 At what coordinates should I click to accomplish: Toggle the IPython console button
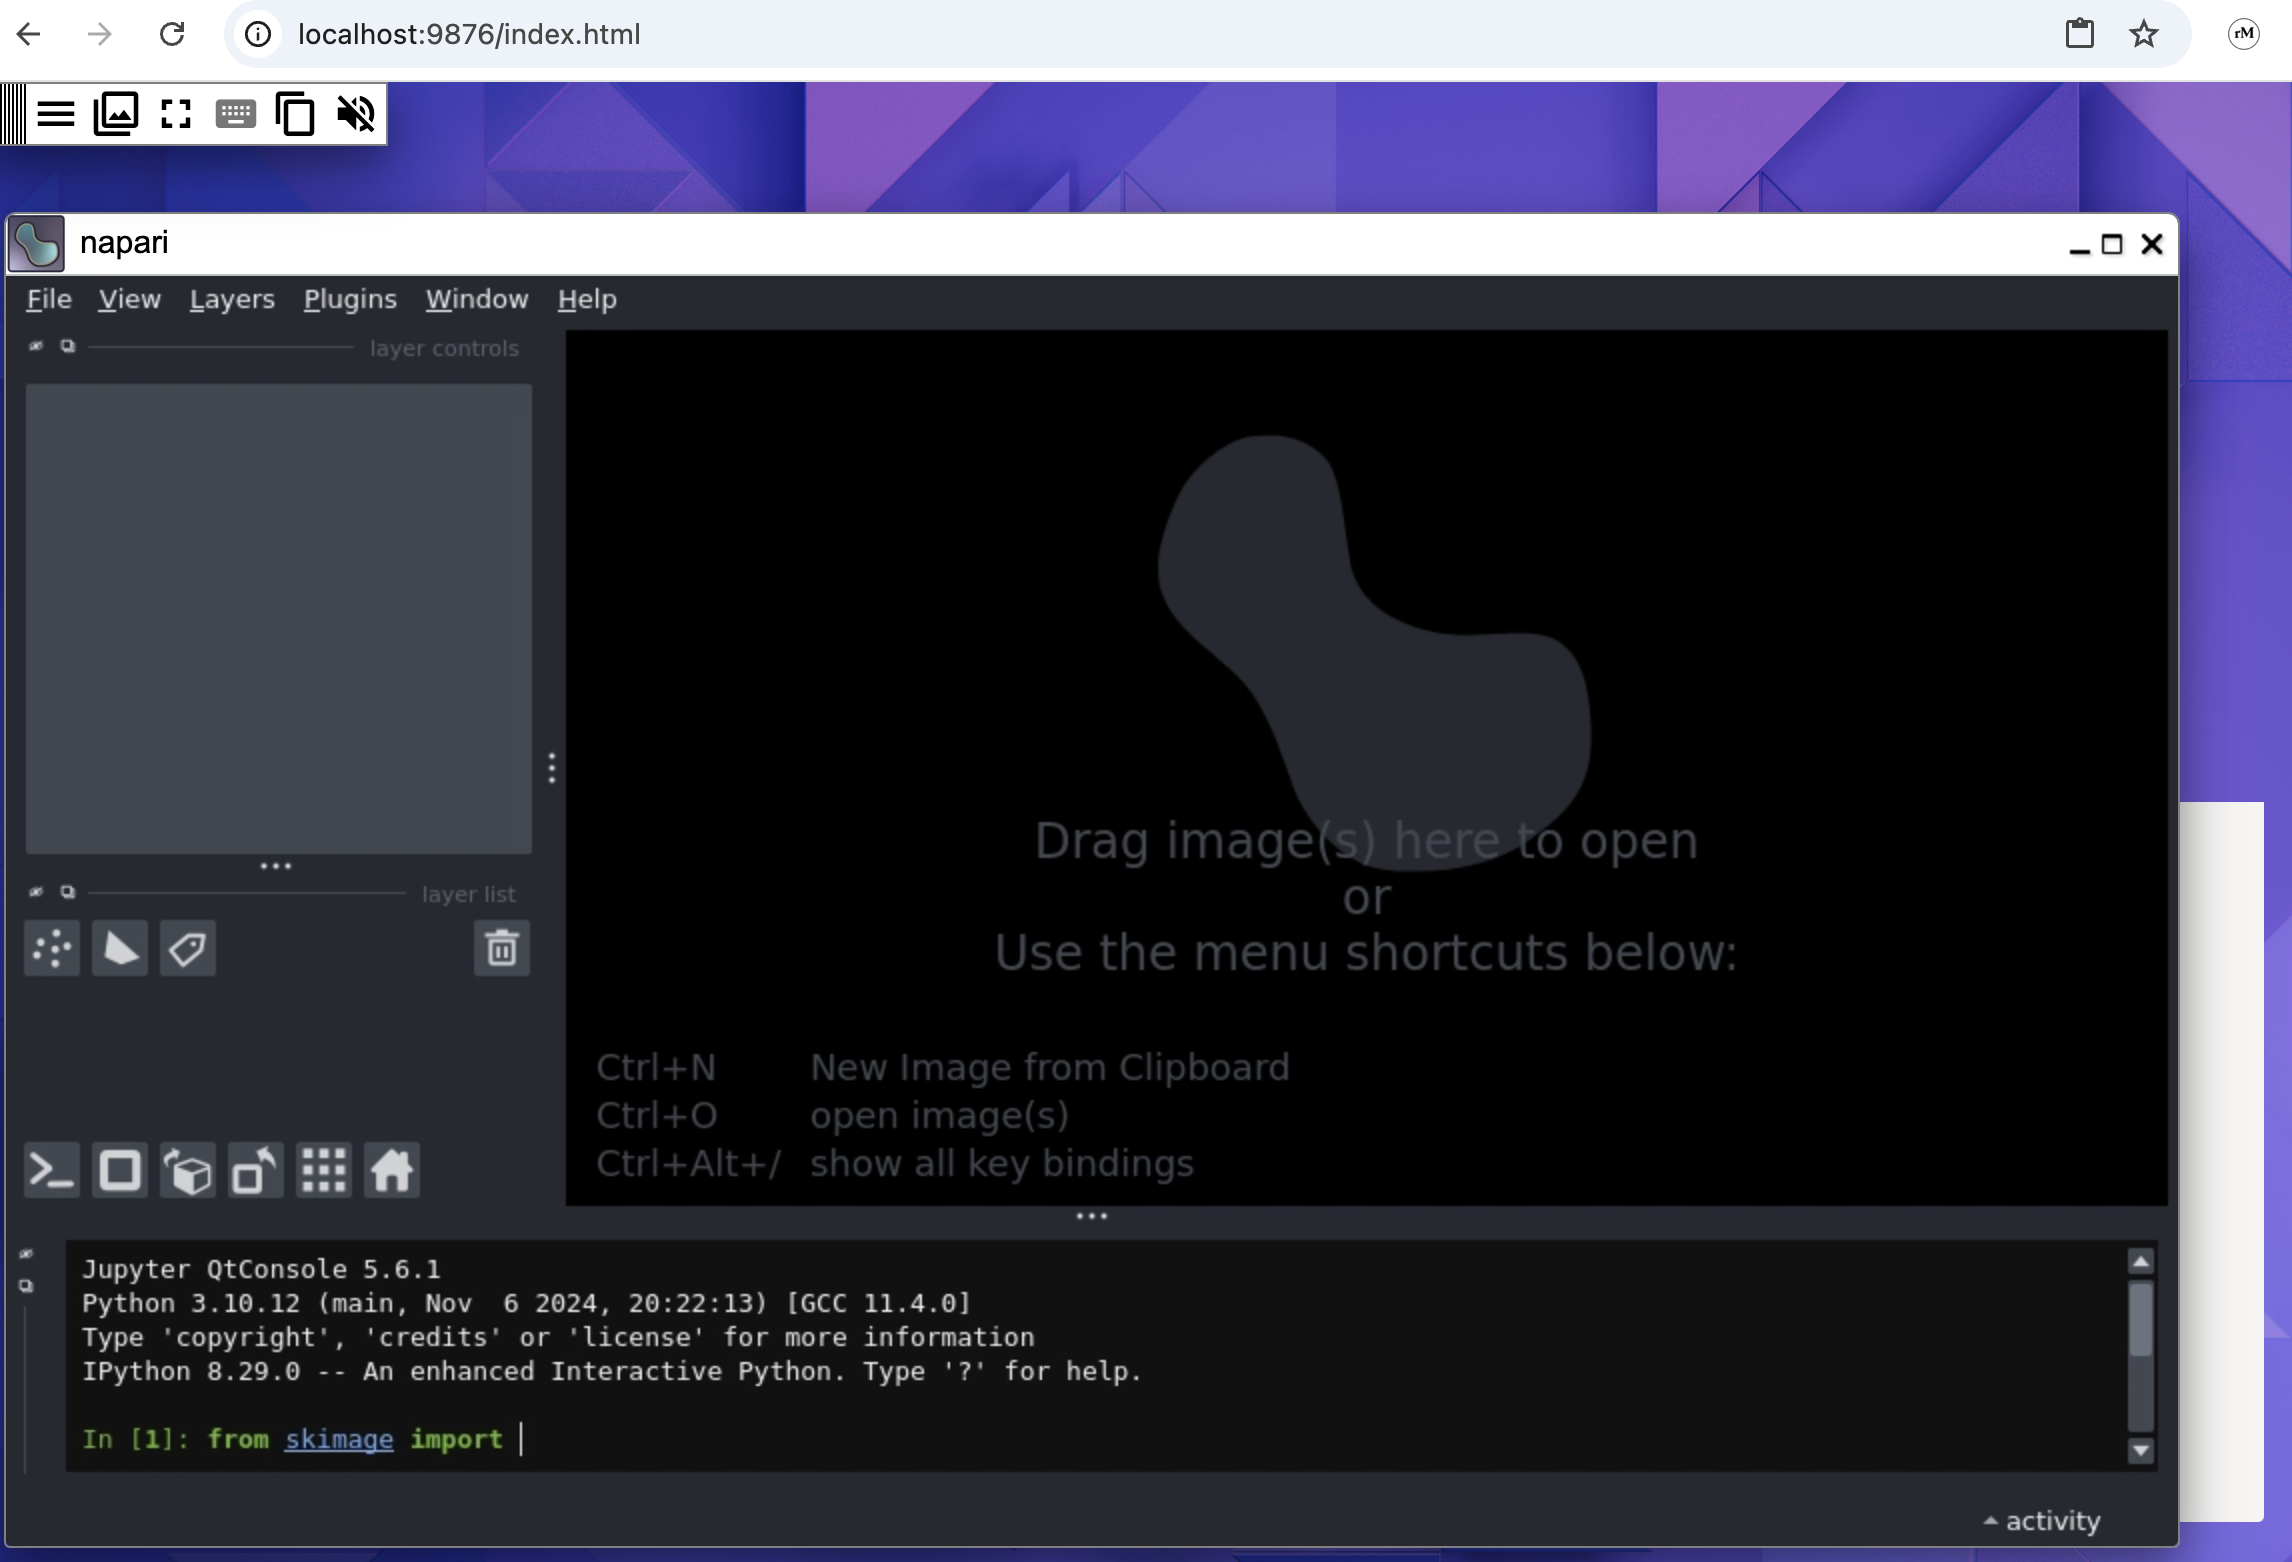click(x=52, y=1170)
